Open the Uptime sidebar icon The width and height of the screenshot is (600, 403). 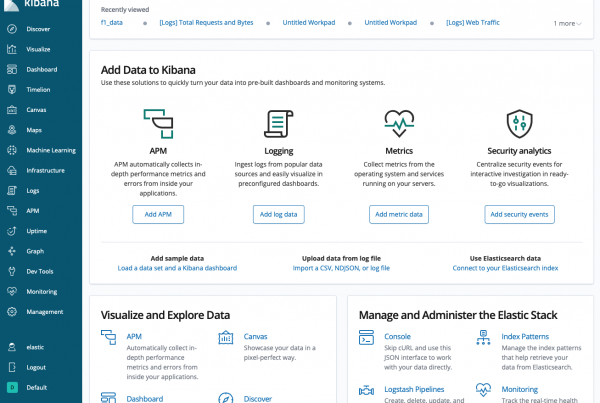(12, 231)
